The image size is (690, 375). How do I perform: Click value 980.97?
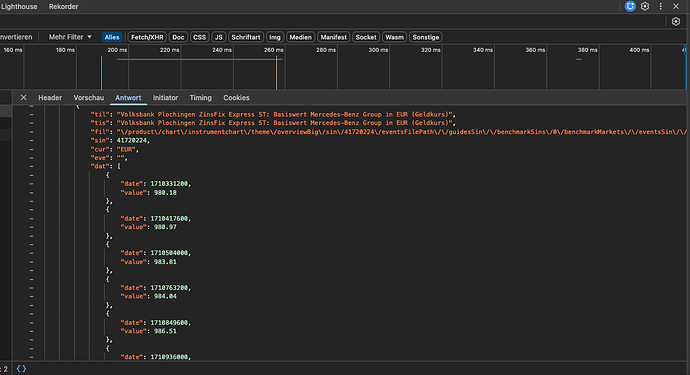coord(165,227)
